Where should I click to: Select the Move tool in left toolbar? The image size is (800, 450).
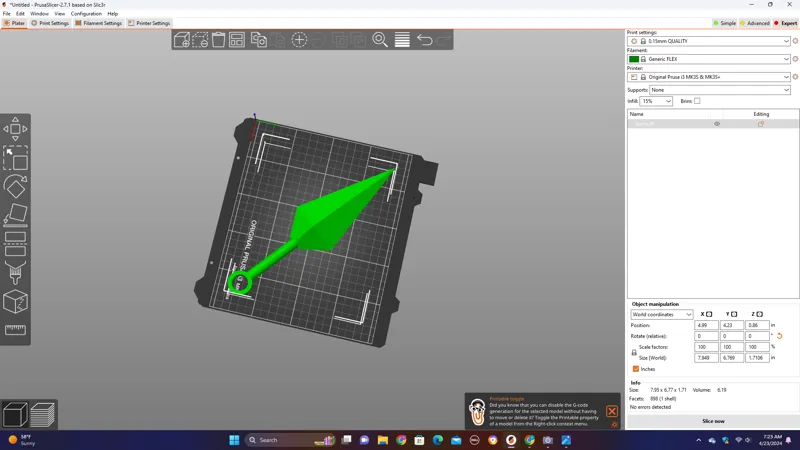(x=15, y=129)
